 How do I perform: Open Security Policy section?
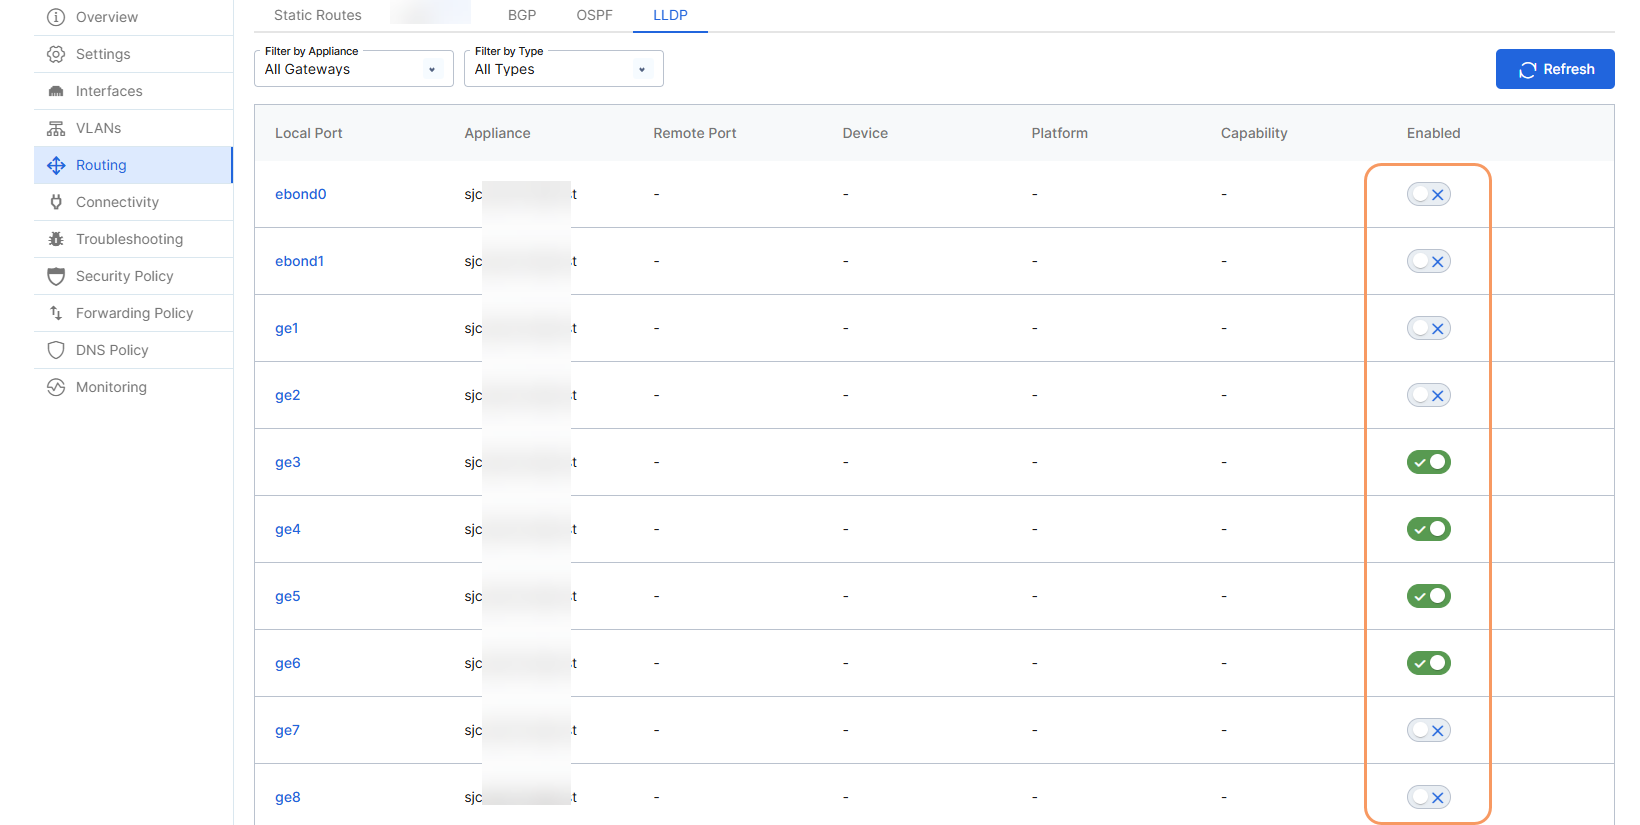[x=133, y=276]
